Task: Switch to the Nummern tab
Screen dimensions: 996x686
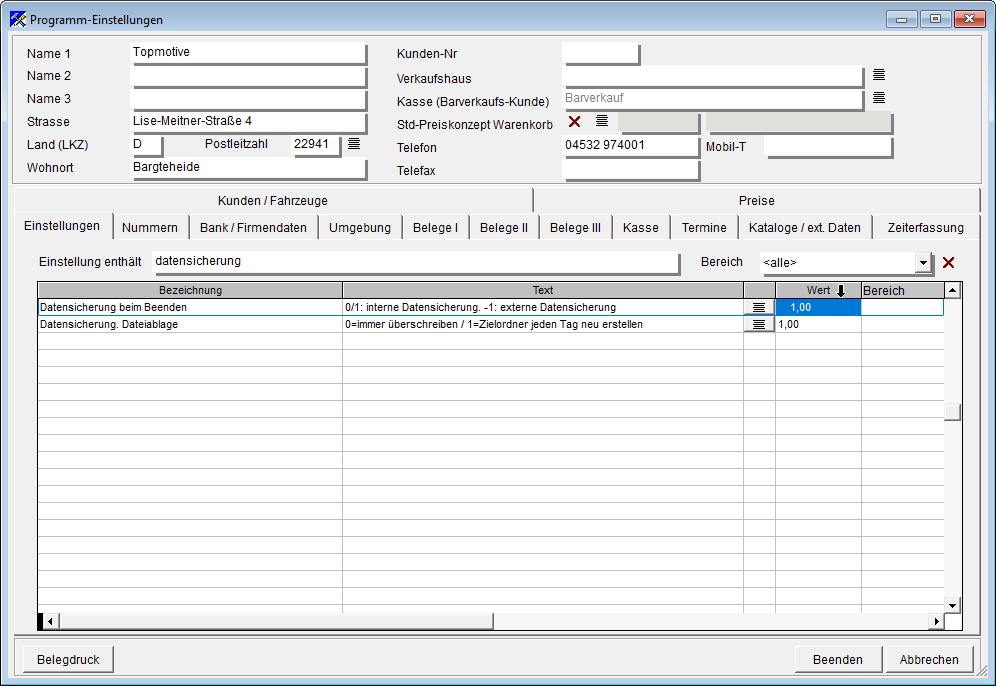Action: (x=150, y=227)
